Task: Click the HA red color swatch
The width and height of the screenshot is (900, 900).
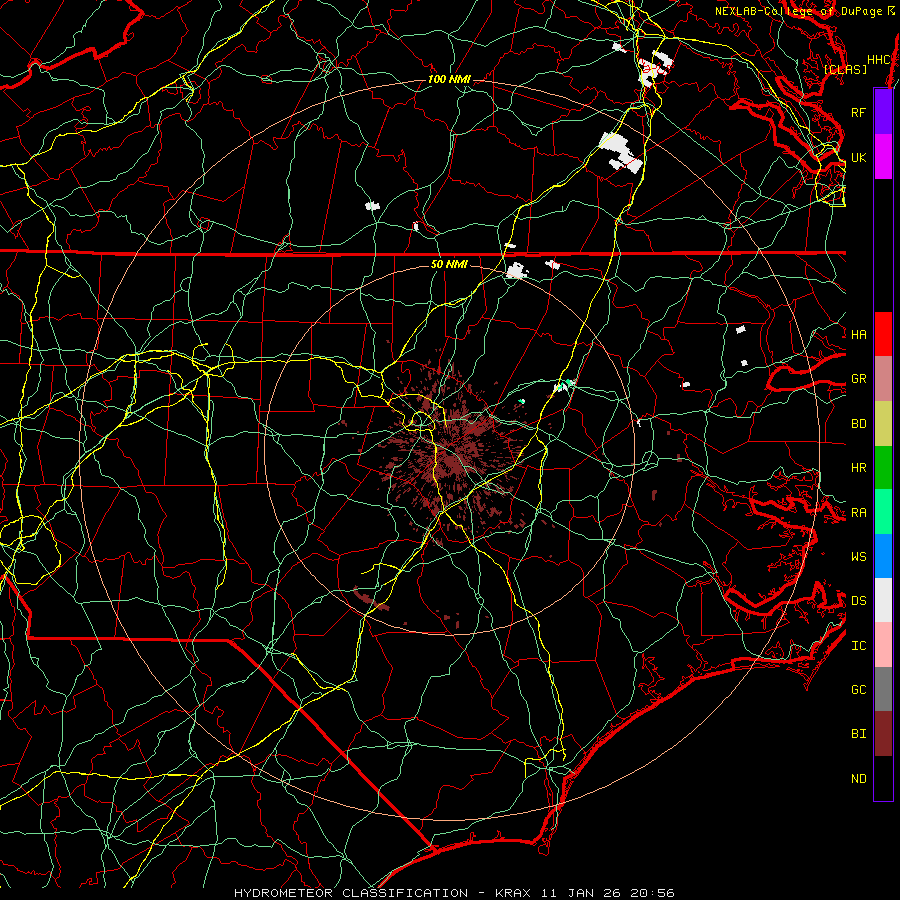Action: point(883,334)
